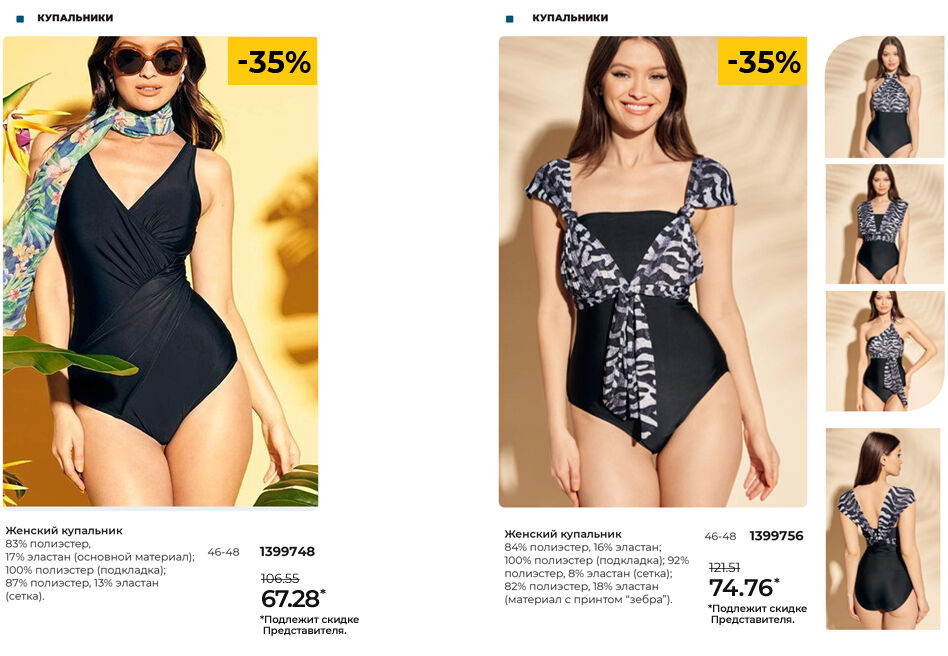Click the 67.28 discounted price

[290, 599]
